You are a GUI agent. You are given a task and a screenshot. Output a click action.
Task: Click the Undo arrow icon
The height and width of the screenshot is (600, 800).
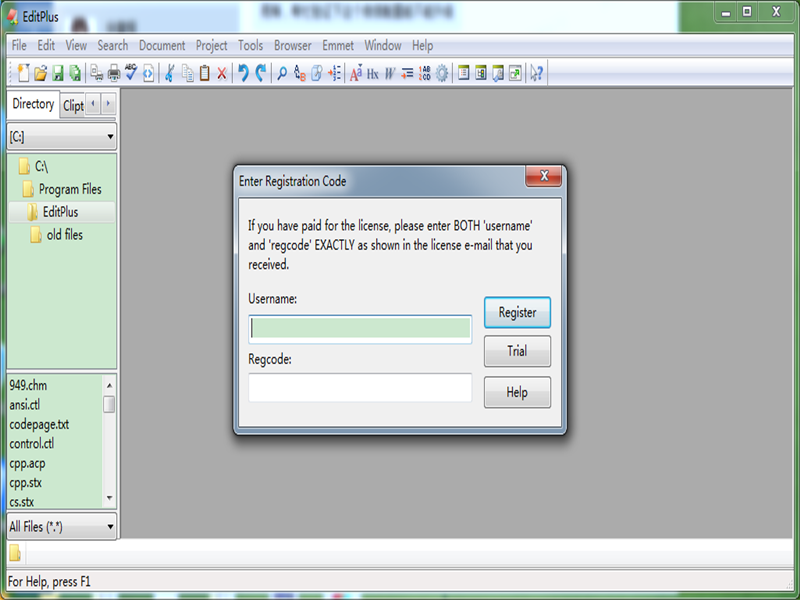[x=243, y=73]
